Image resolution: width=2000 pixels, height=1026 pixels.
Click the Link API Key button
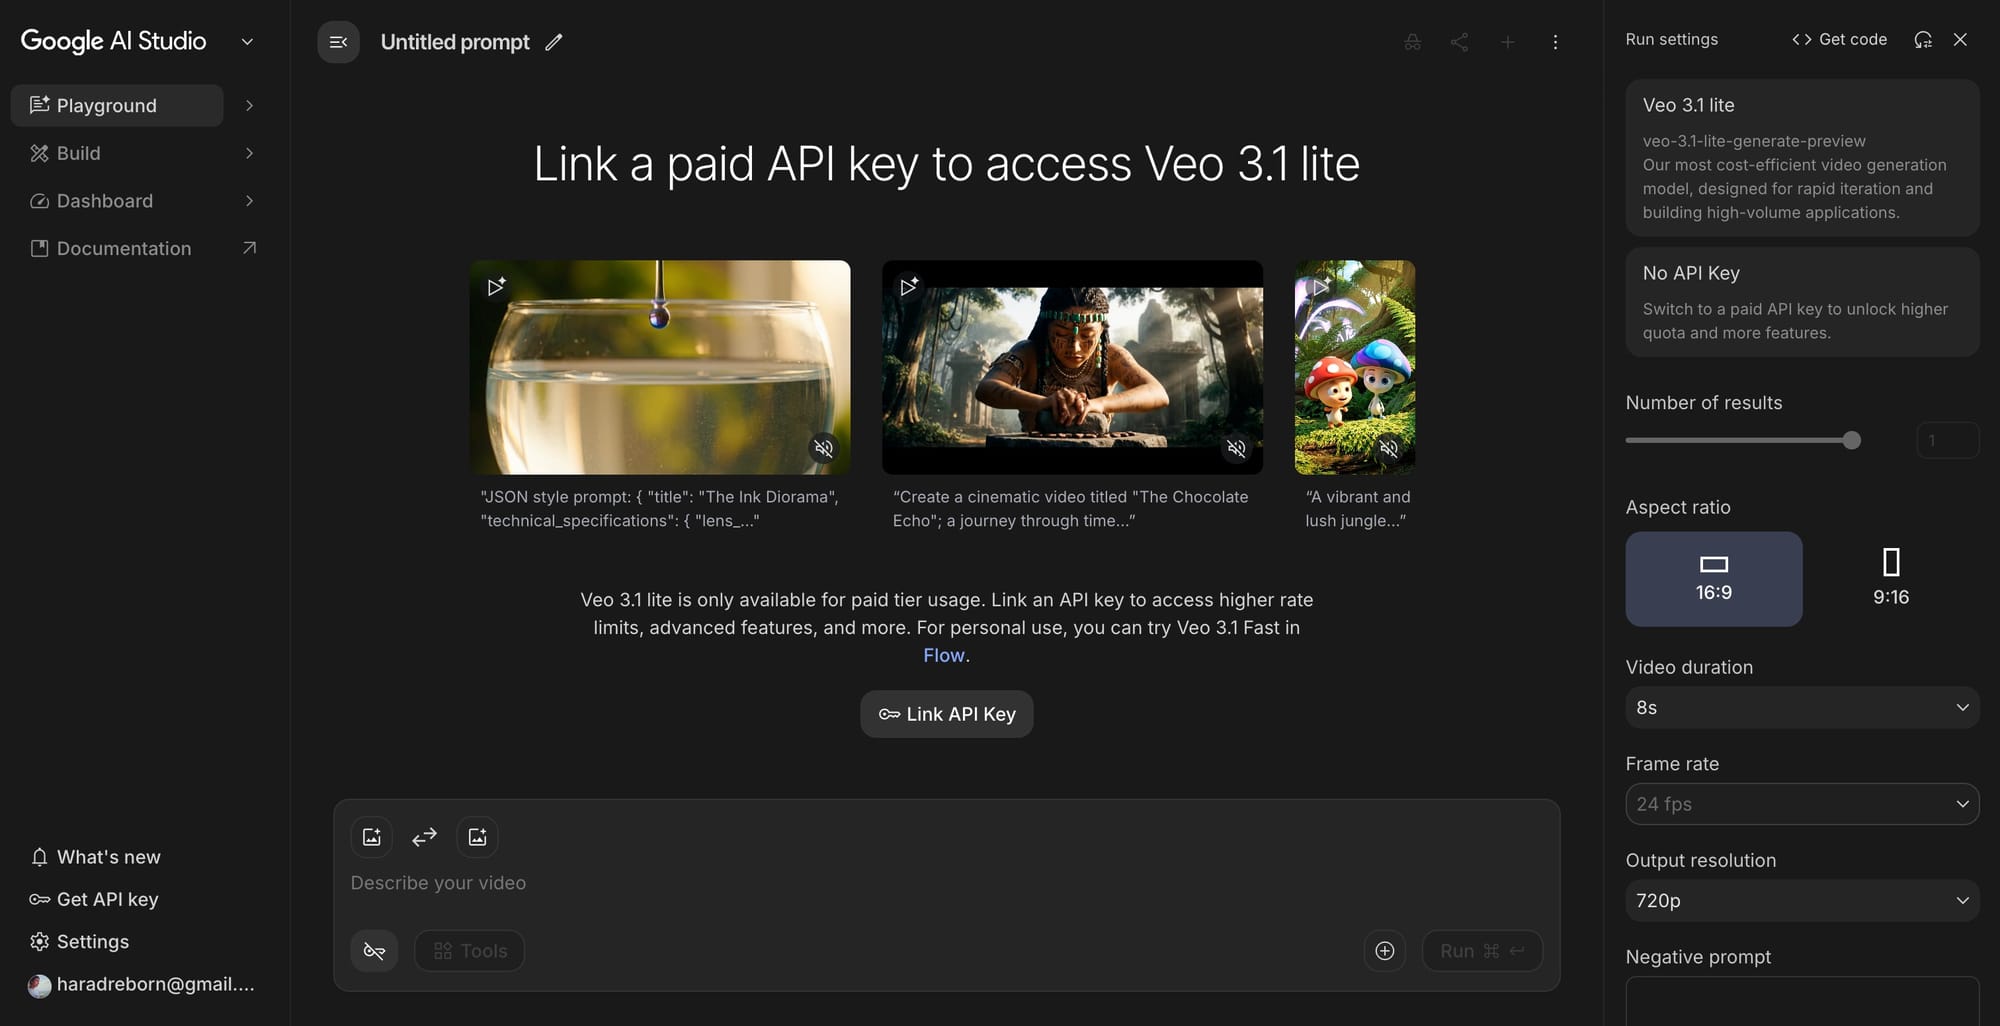click(947, 714)
